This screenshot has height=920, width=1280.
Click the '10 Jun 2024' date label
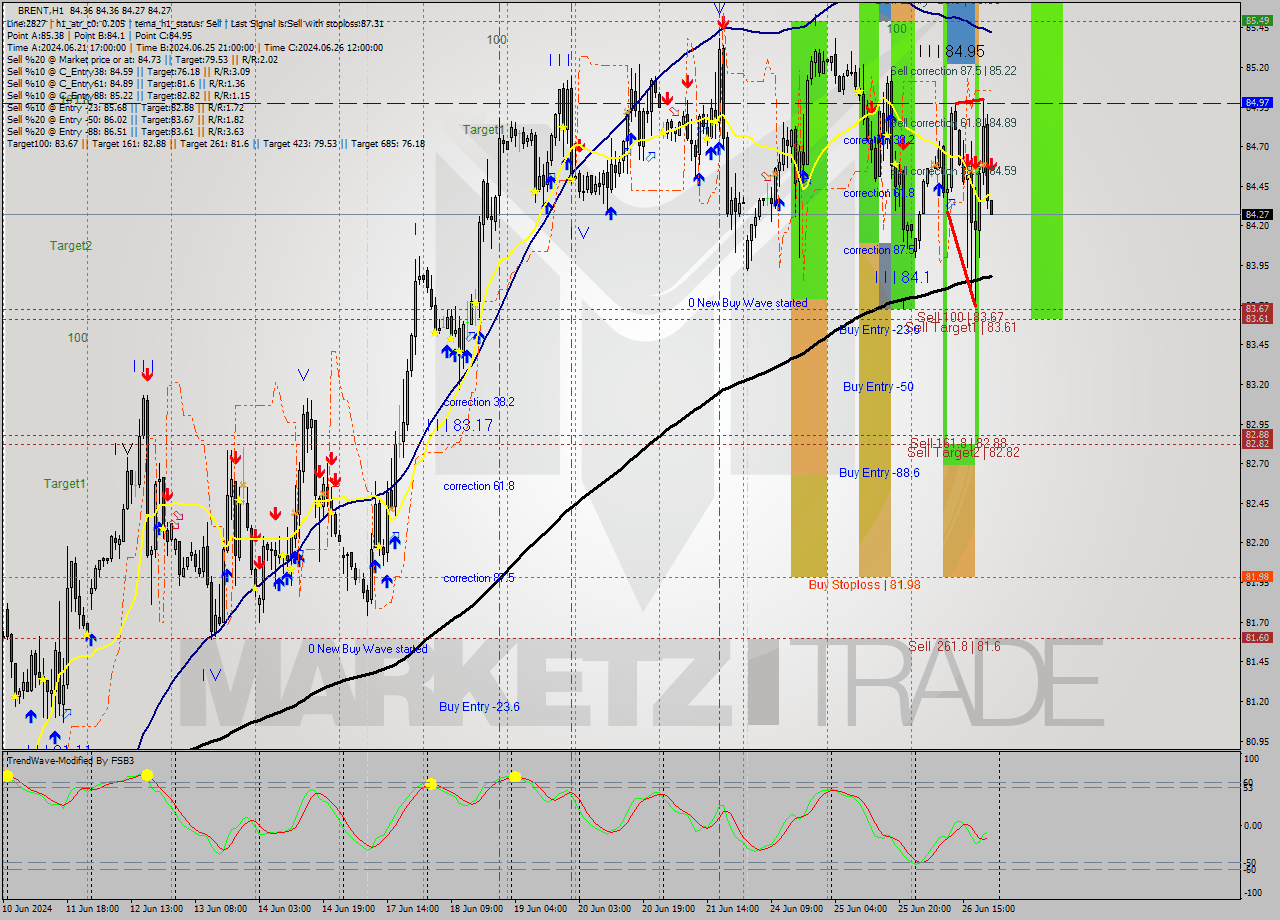pos(27,908)
